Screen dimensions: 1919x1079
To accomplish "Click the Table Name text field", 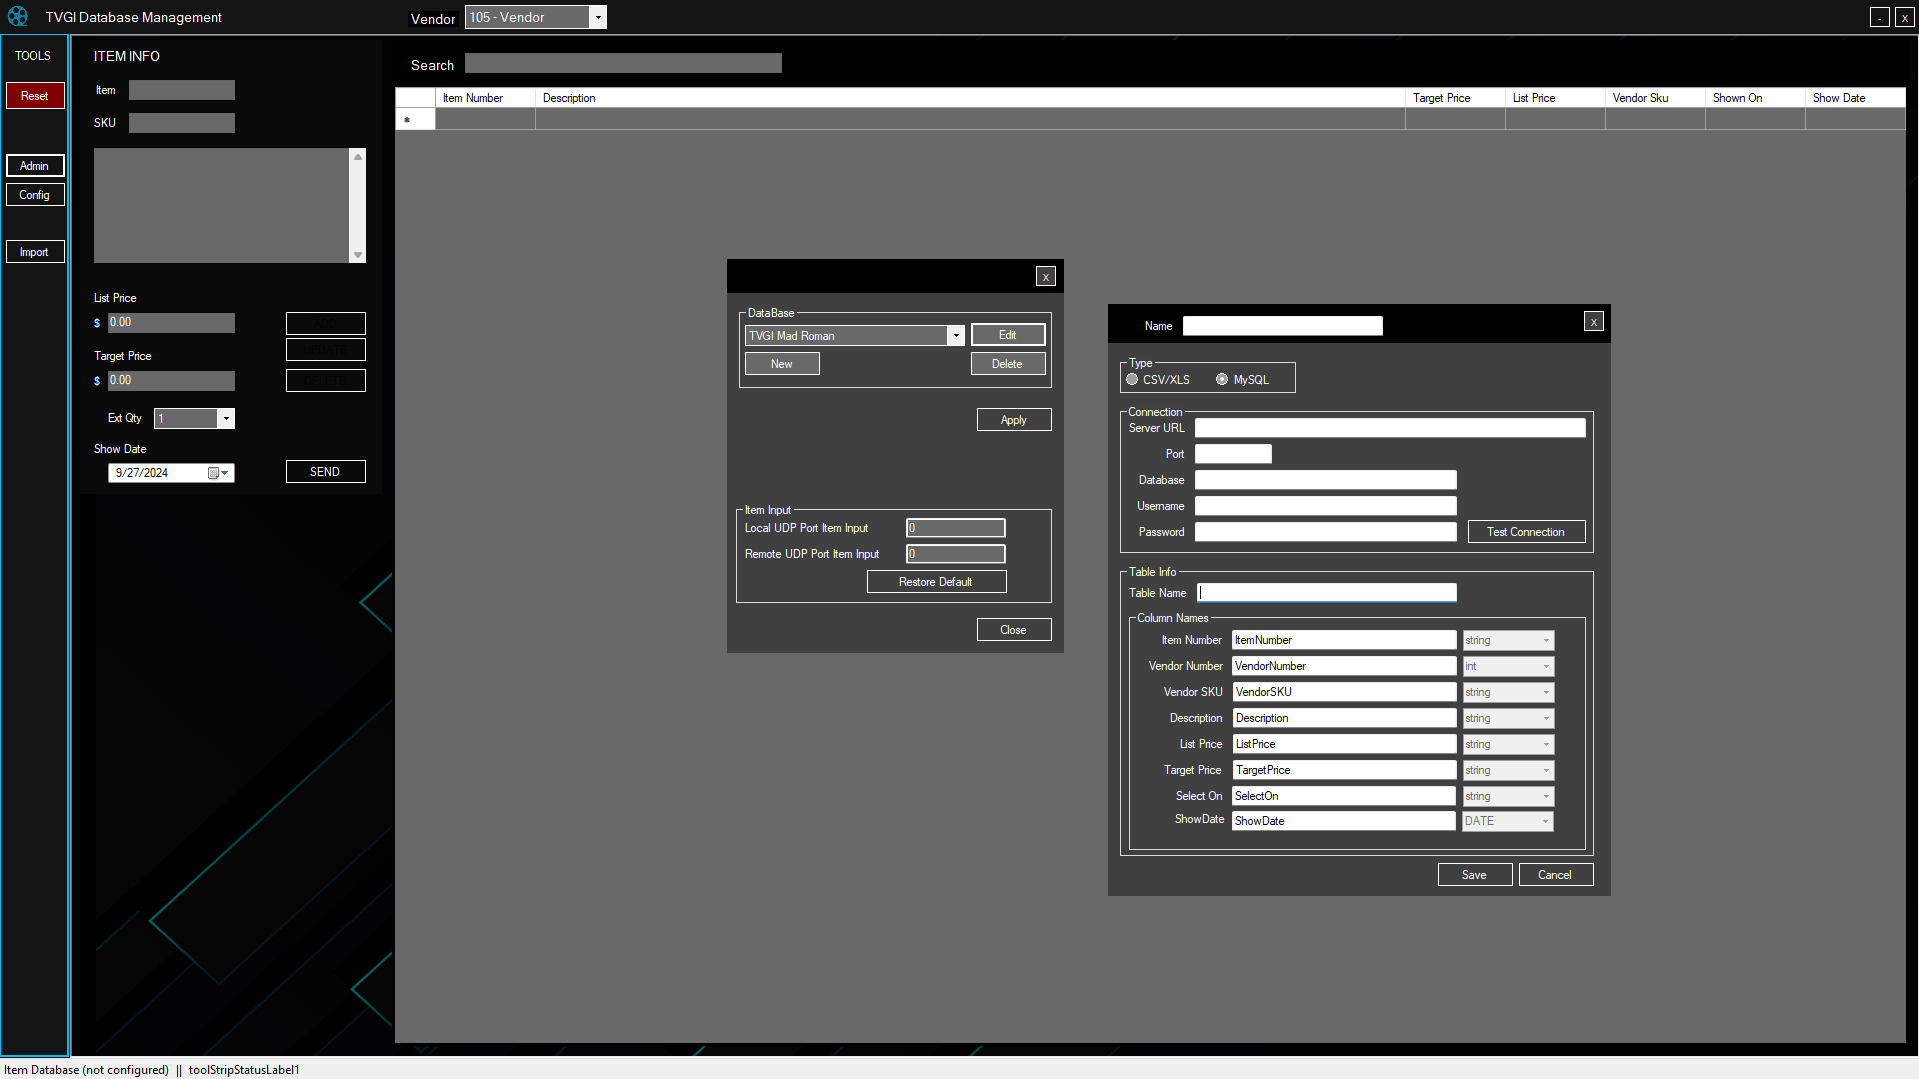I will [1326, 592].
